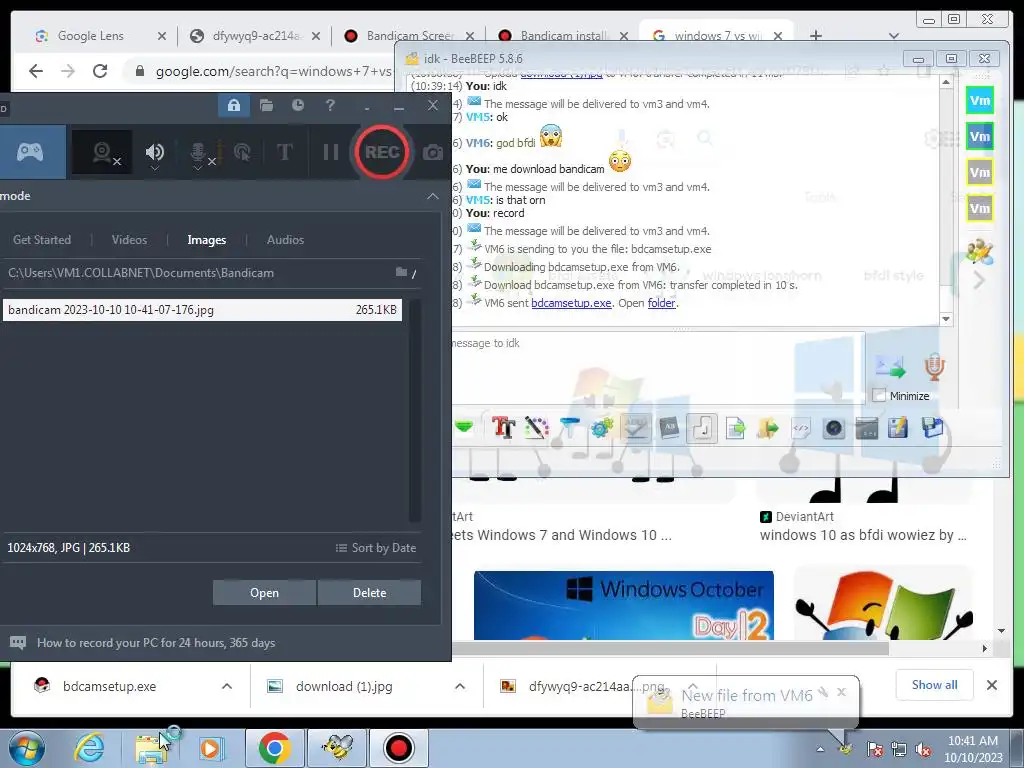Click Show all downloads button in Chrome
The height and width of the screenshot is (768, 1024).
[935, 684]
